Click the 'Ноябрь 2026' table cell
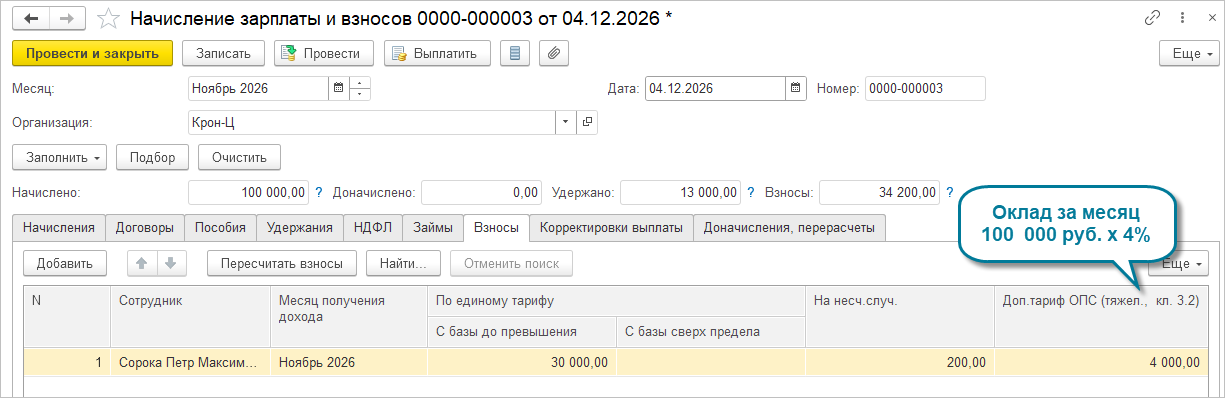 (x=348, y=363)
